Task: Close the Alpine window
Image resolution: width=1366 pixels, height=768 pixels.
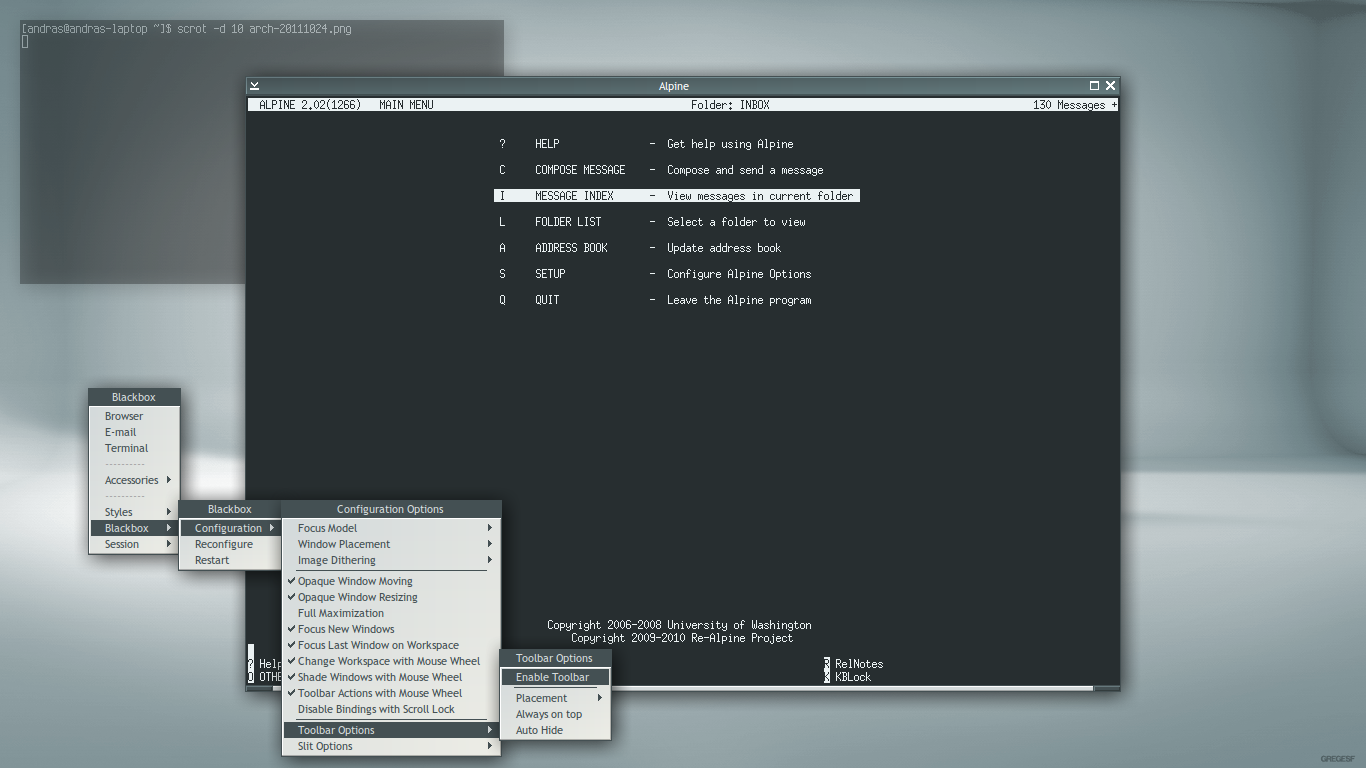Action: (x=1110, y=86)
